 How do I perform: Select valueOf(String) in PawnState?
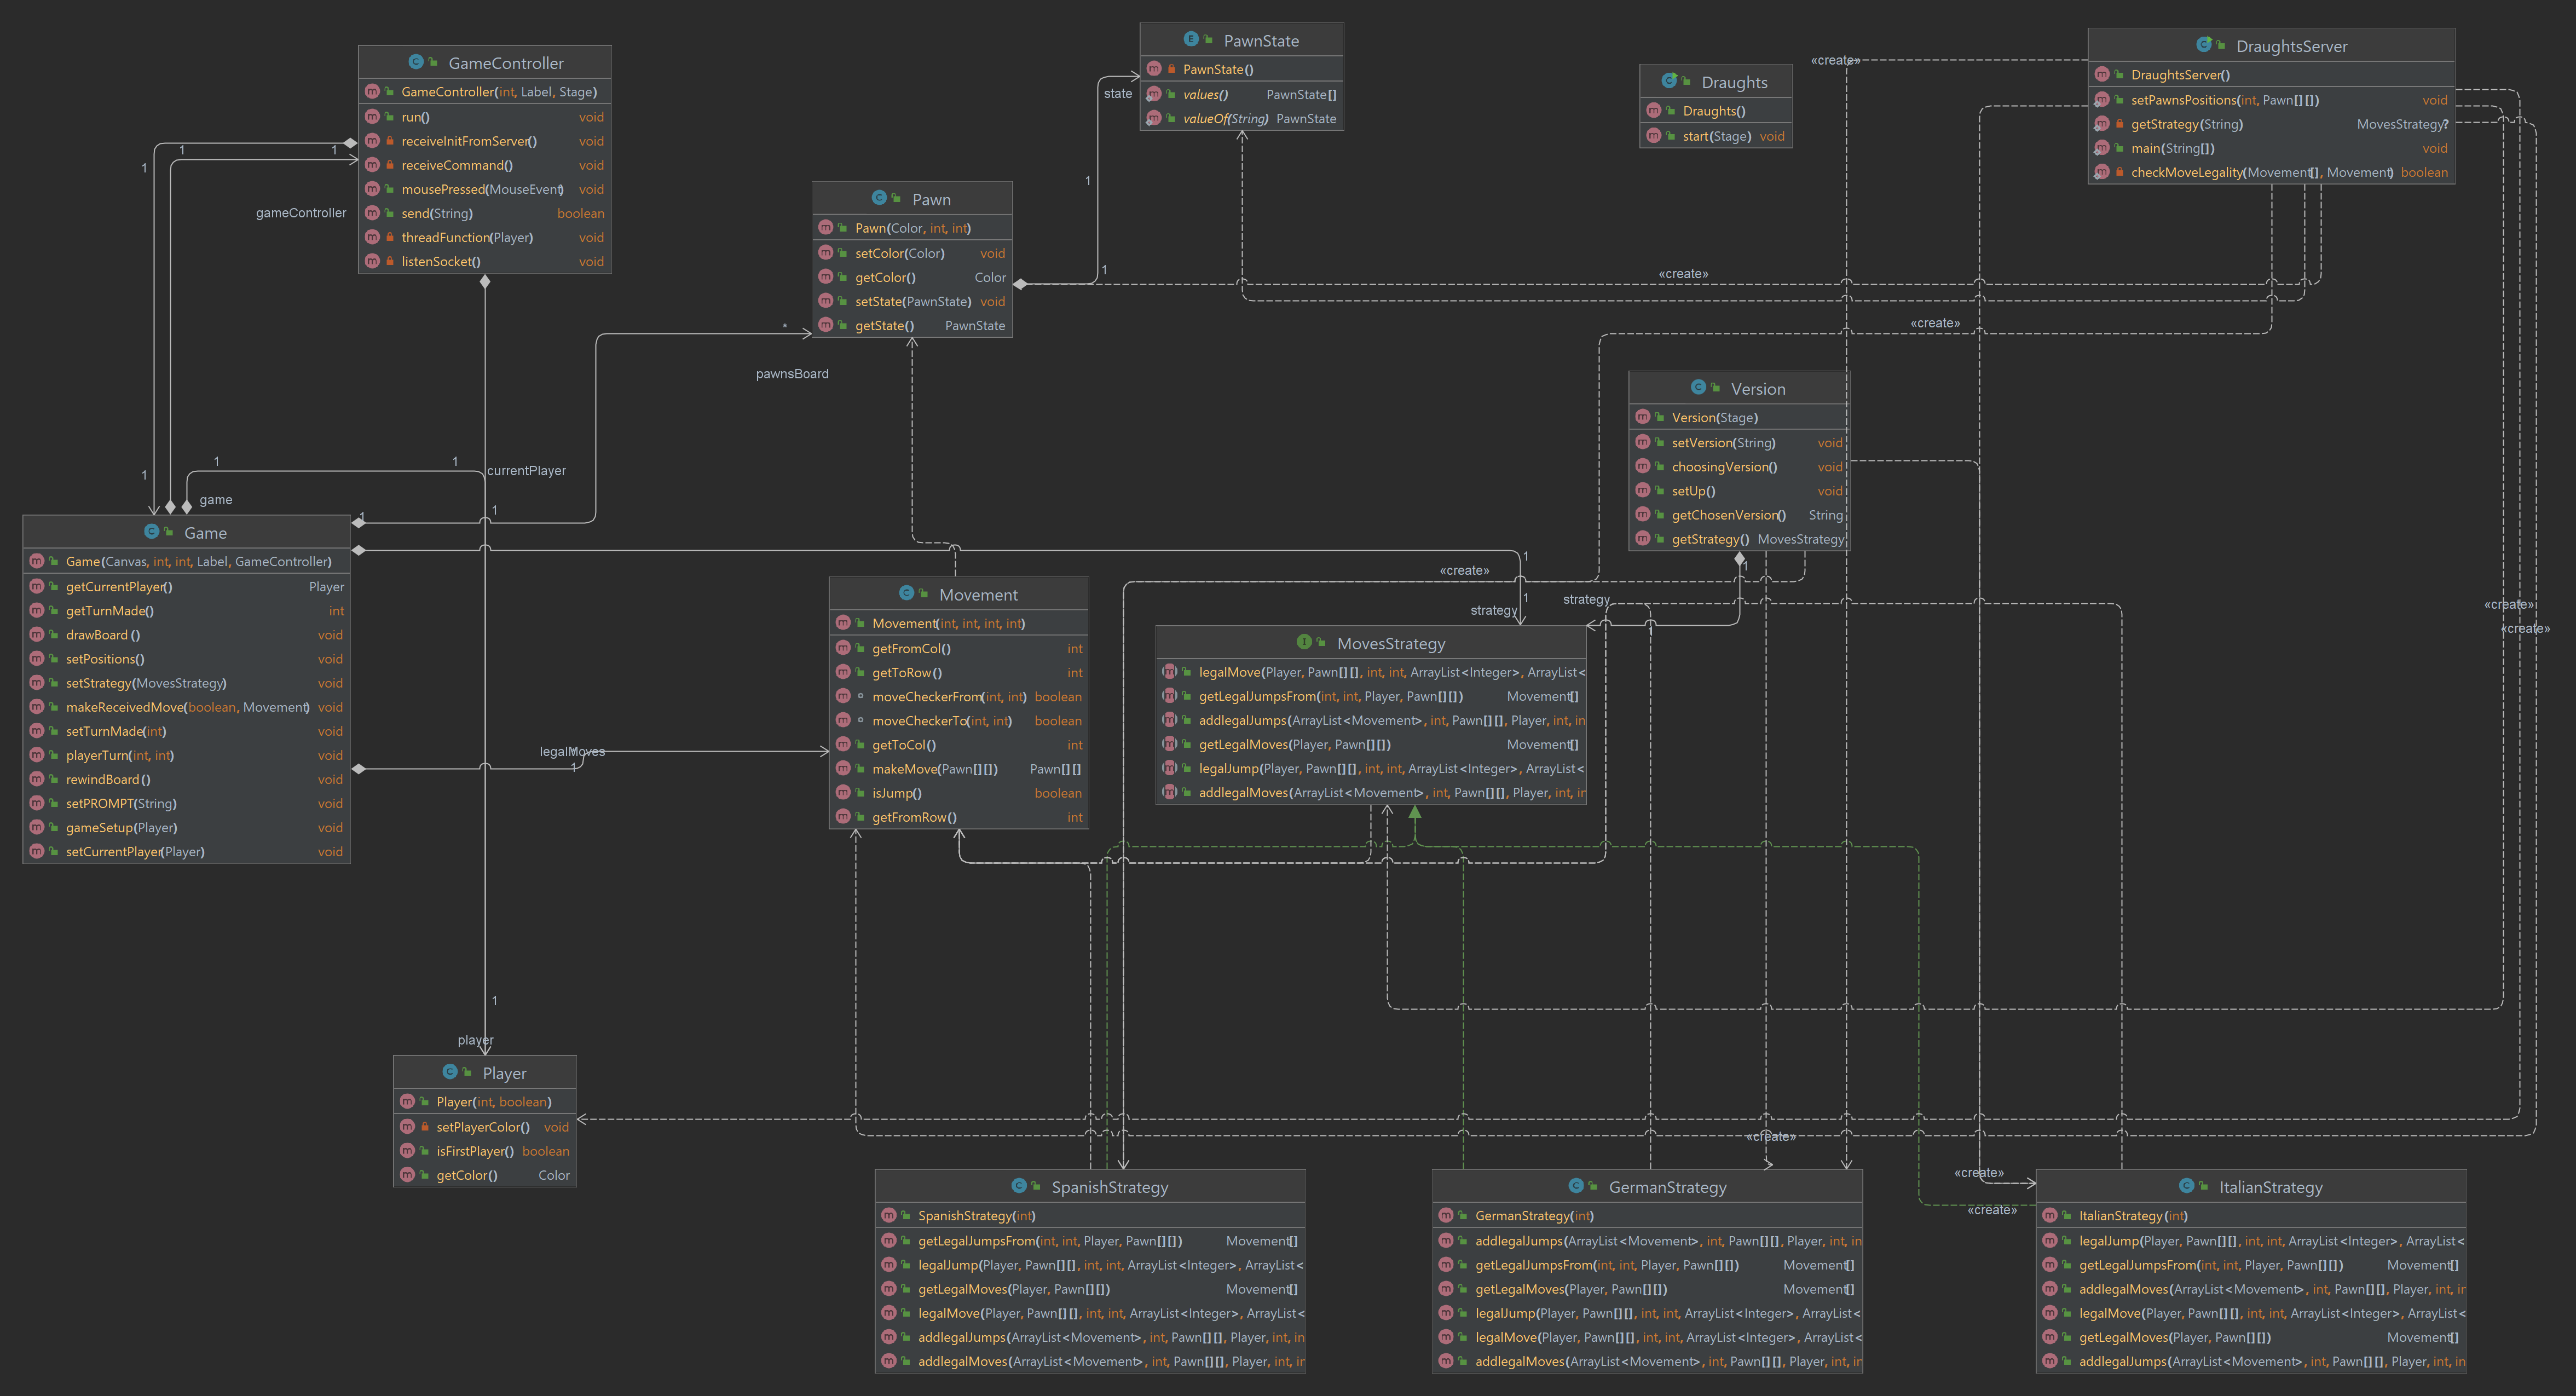(1242, 118)
